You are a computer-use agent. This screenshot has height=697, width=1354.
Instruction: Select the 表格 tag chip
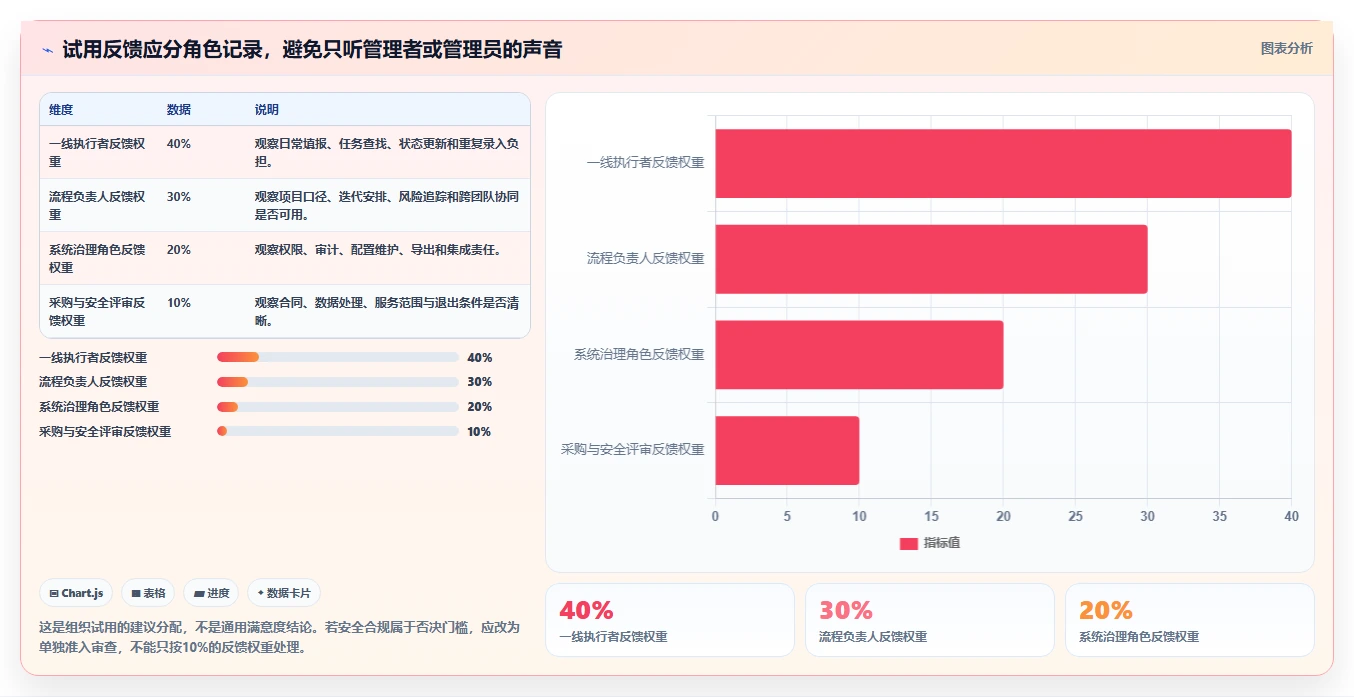point(148,593)
